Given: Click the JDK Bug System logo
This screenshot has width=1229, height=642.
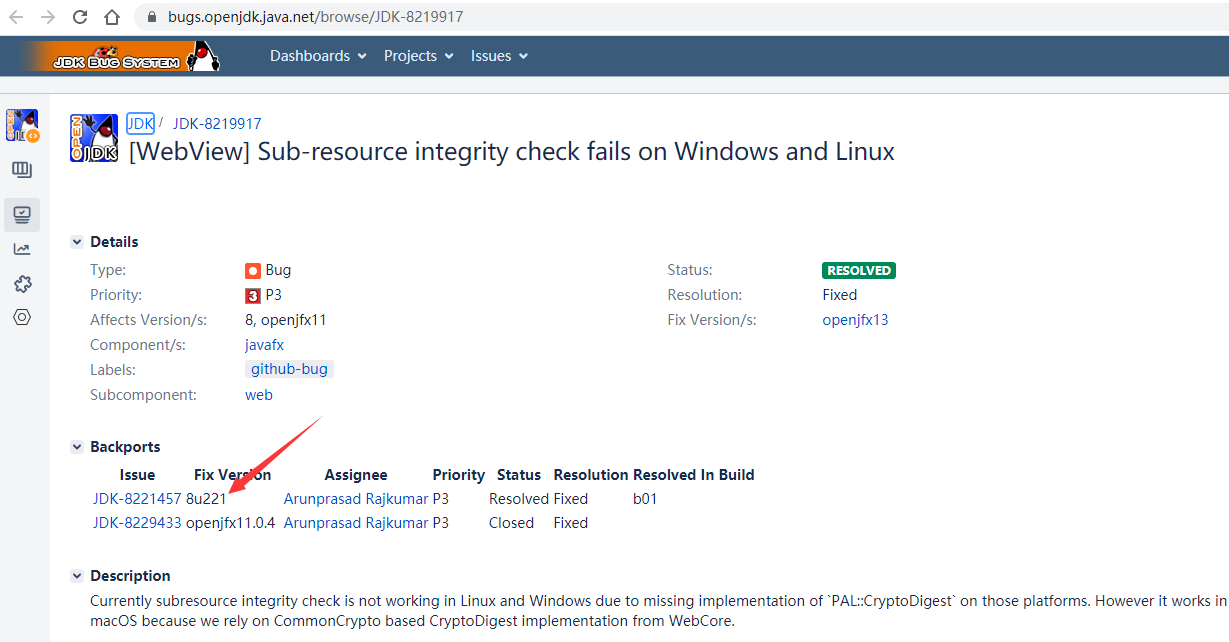Looking at the screenshot, I should pyautogui.click(x=120, y=56).
